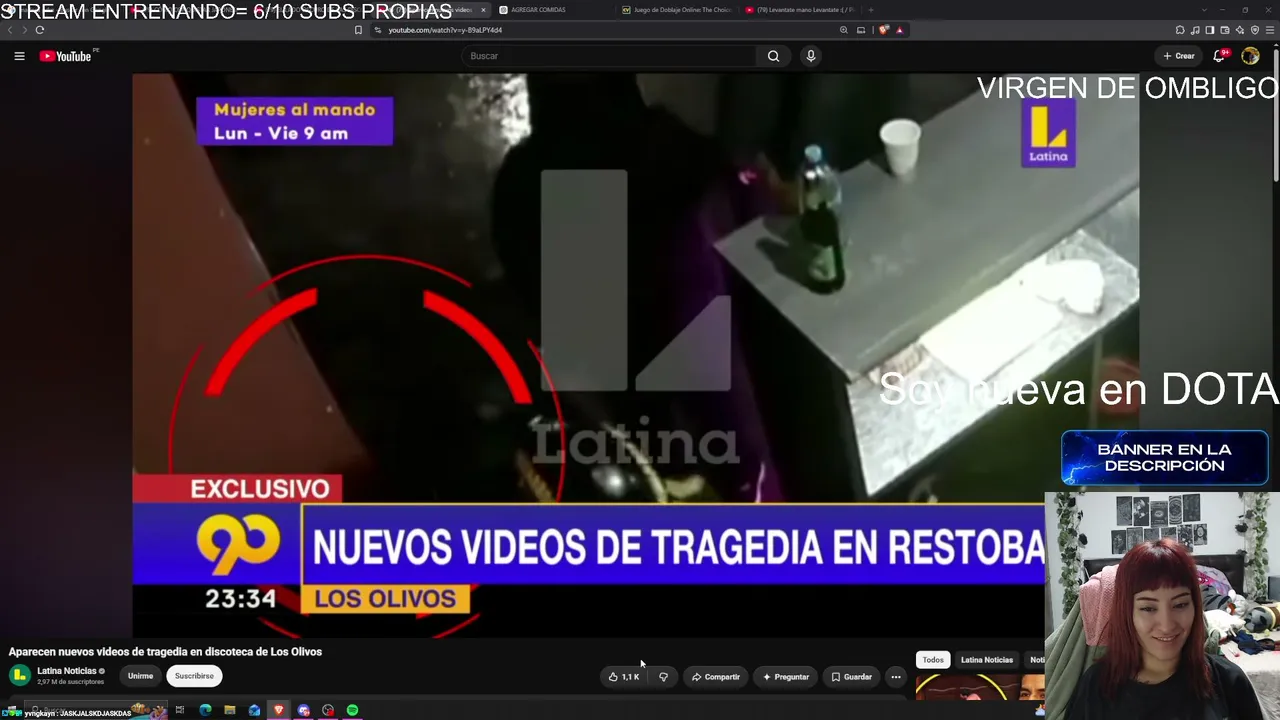Open the Brave Wallet icon
Screen dimensions: 1280x720
pyautogui.click(x=1225, y=30)
